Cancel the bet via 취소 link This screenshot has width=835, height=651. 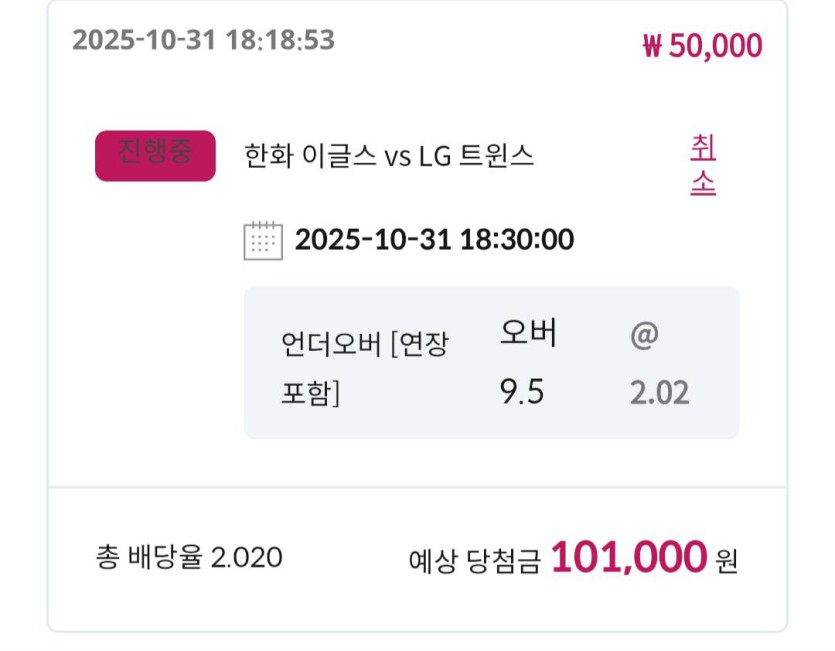pos(703,166)
